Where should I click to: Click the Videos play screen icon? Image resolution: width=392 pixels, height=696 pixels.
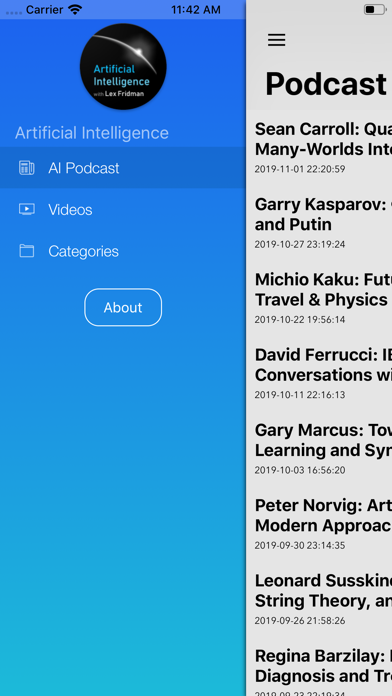tap(27, 209)
